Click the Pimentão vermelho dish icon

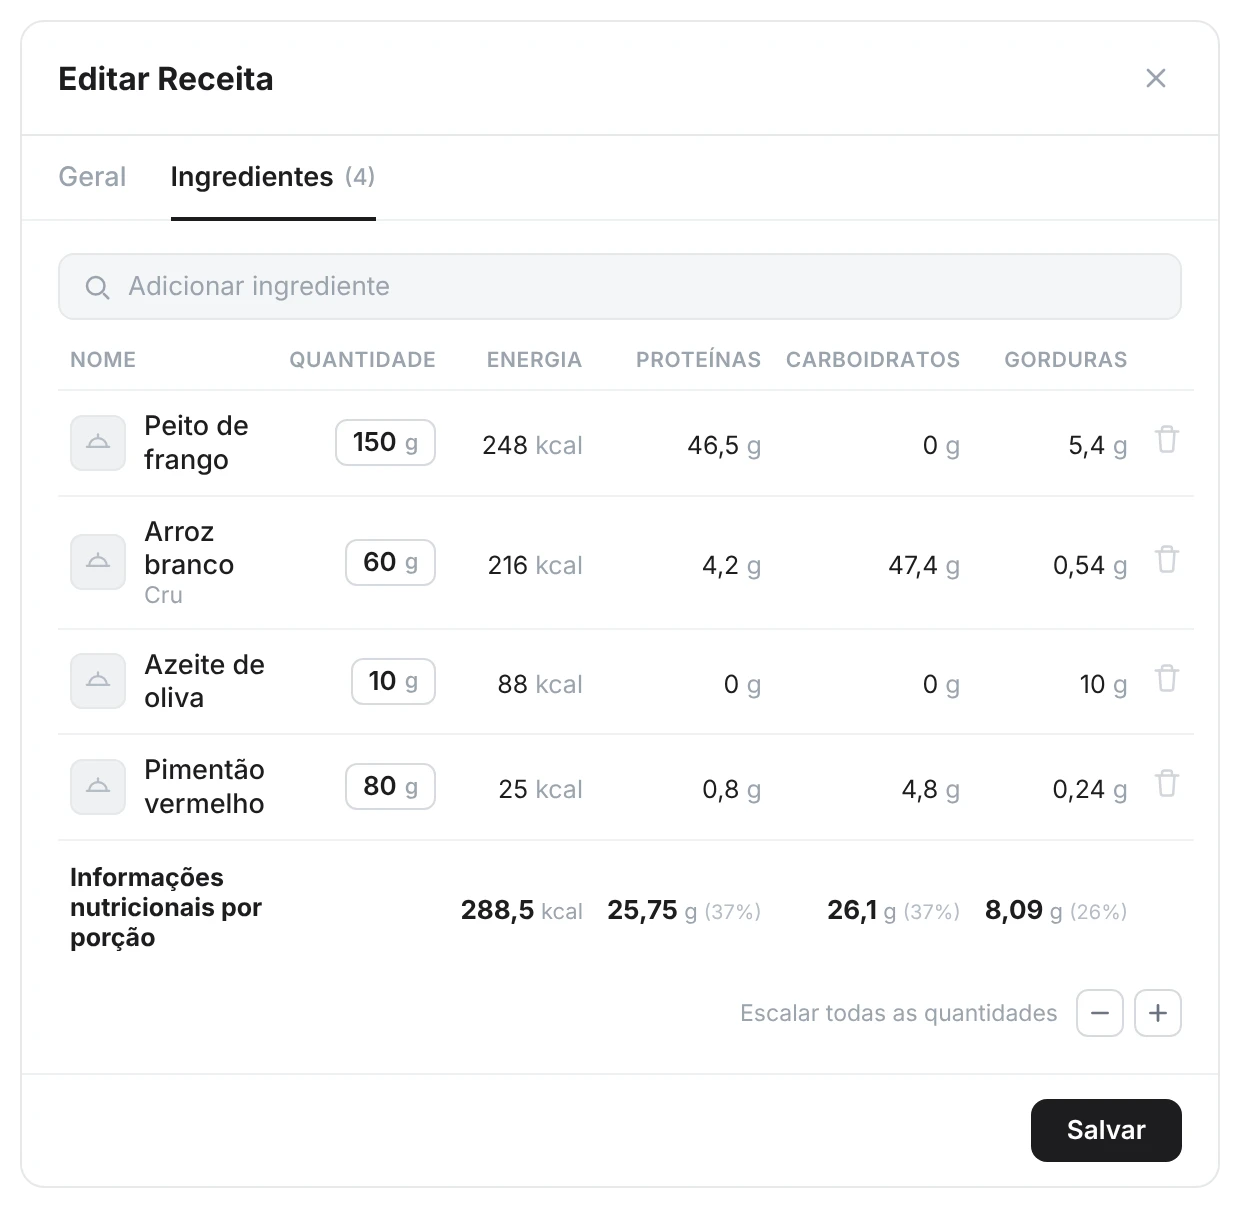click(x=98, y=787)
